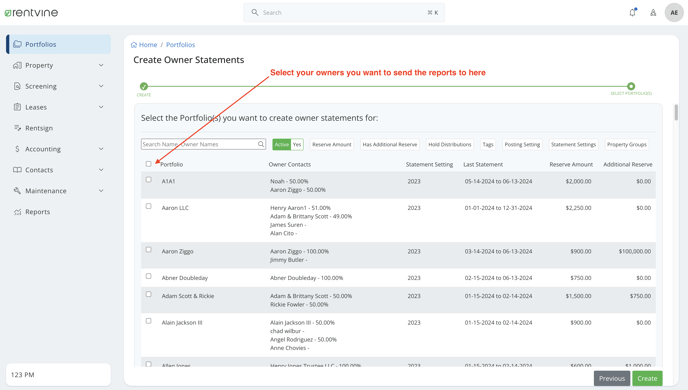Sort by the Last Statement column header
The height and width of the screenshot is (390, 688).
(x=483, y=164)
